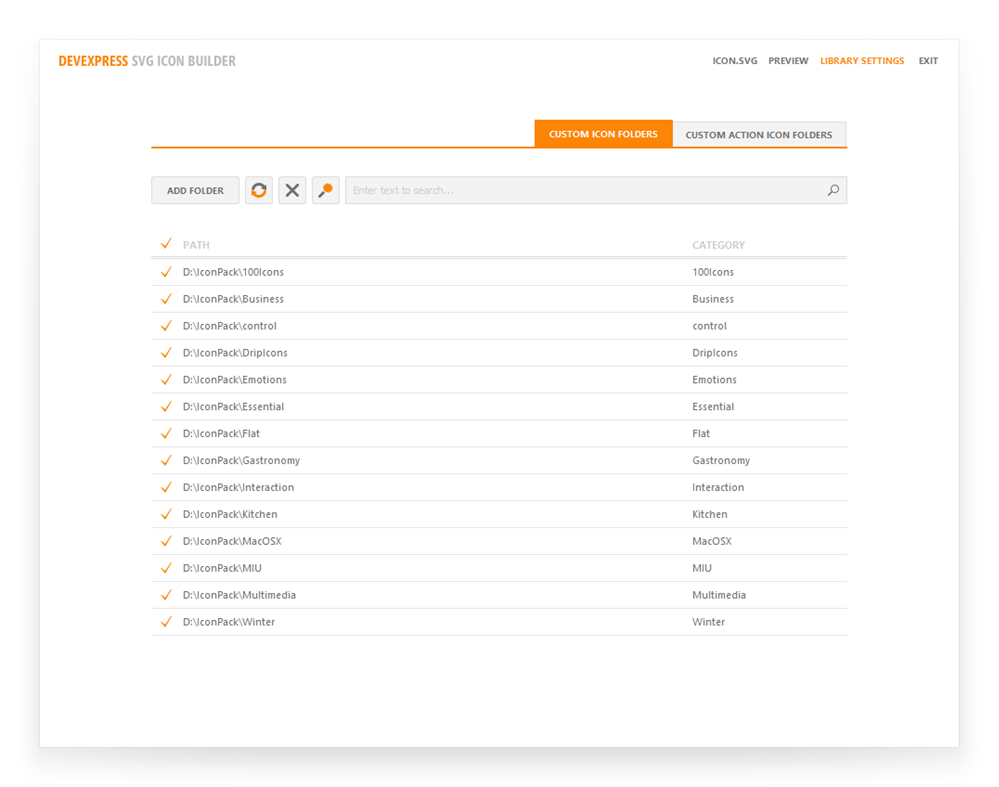Click the DripIcons category cell
Screen dimensions: 999x787
coord(715,352)
